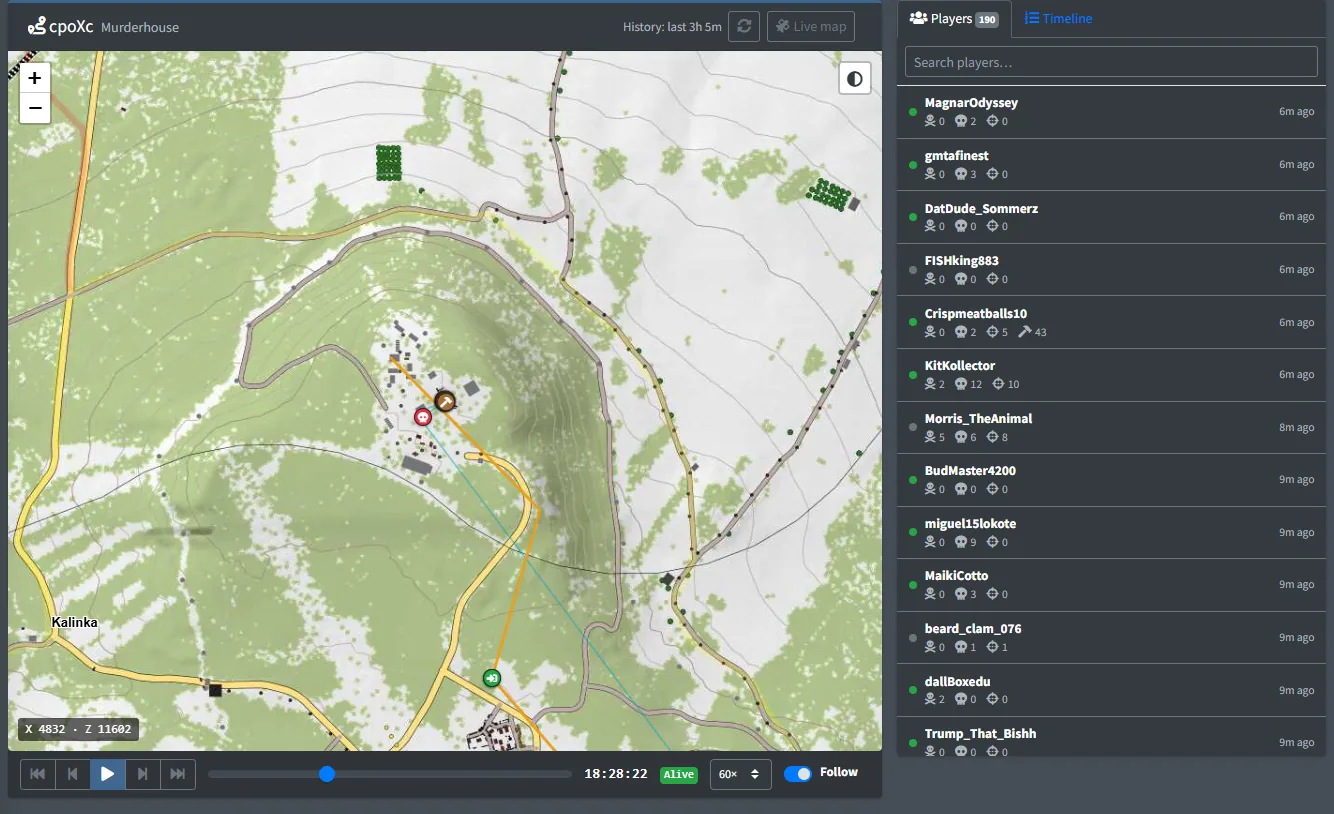This screenshot has height=814, width=1334.
Task: Click the Murderhouse server name
Action: pos(140,28)
